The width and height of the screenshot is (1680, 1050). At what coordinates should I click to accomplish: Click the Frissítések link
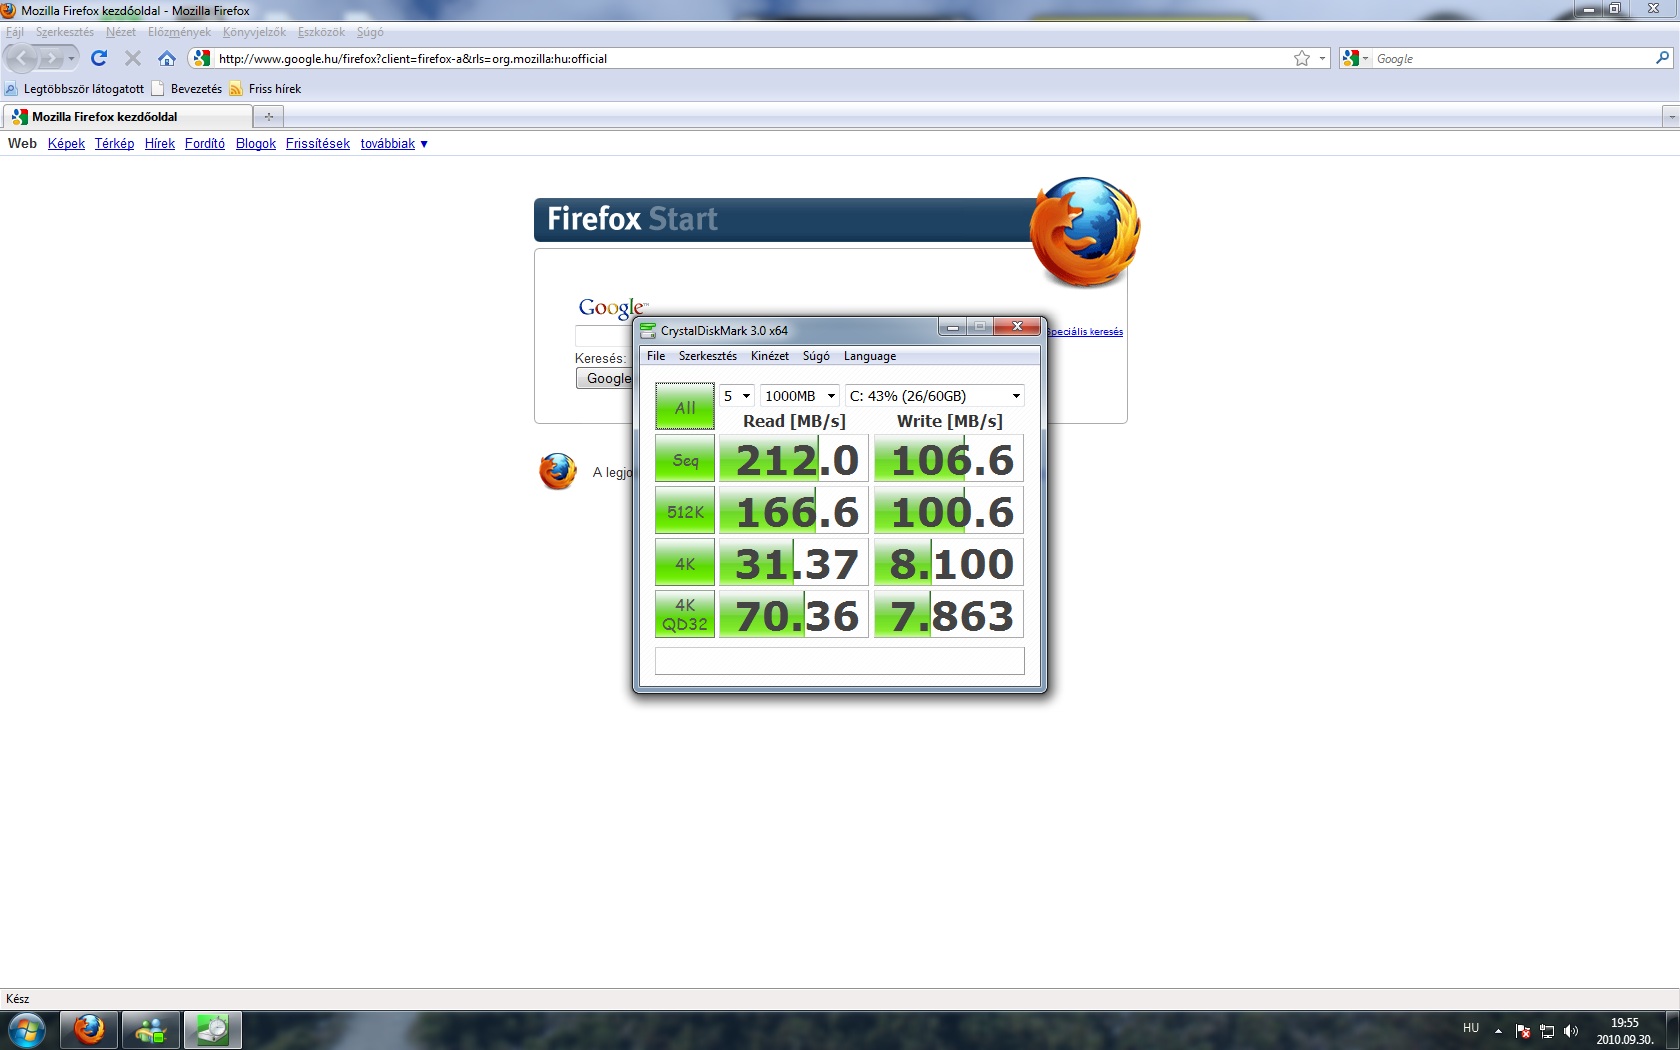pos(318,144)
